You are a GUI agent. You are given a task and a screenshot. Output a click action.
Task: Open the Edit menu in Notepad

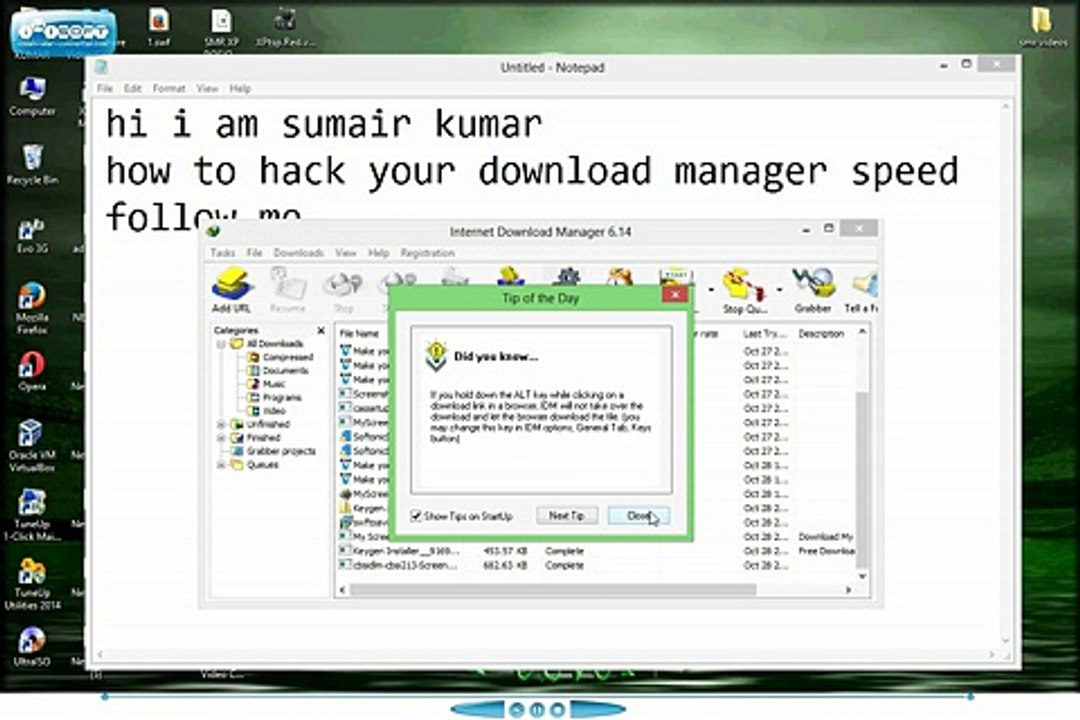pos(133,88)
